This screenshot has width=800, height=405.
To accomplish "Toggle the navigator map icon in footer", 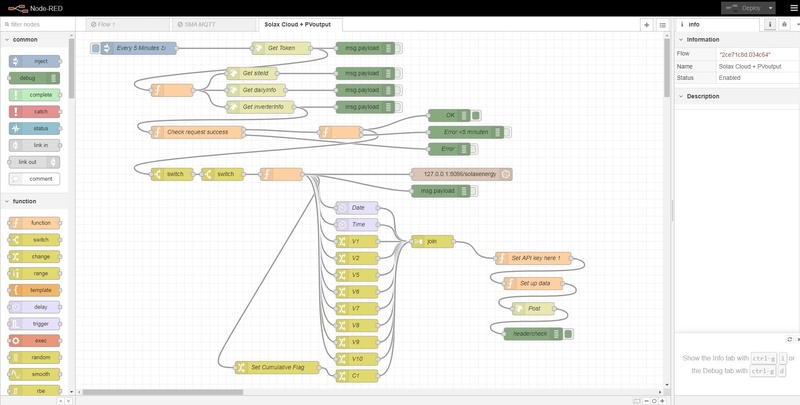I will coord(637,401).
